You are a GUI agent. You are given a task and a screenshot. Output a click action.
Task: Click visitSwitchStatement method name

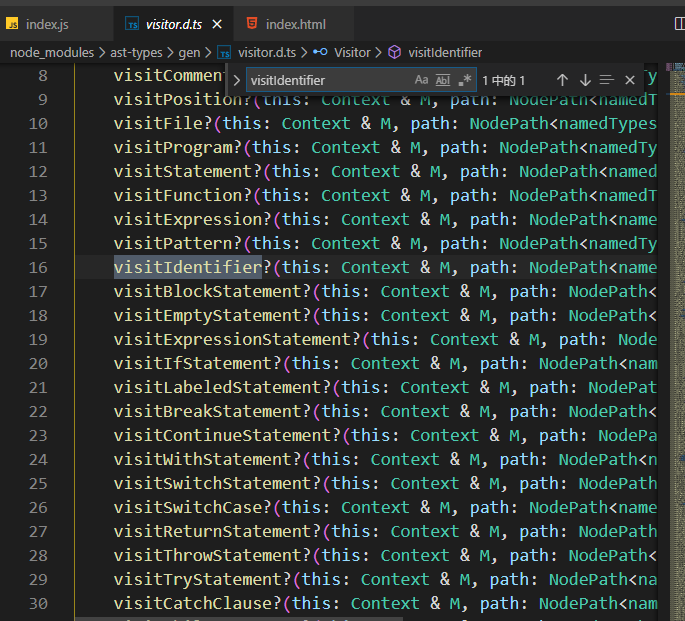click(212, 484)
